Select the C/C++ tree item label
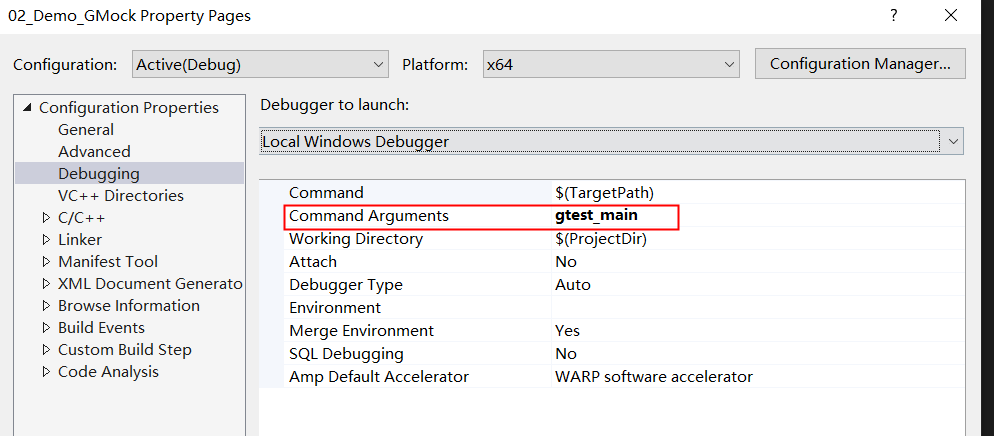 [82, 218]
